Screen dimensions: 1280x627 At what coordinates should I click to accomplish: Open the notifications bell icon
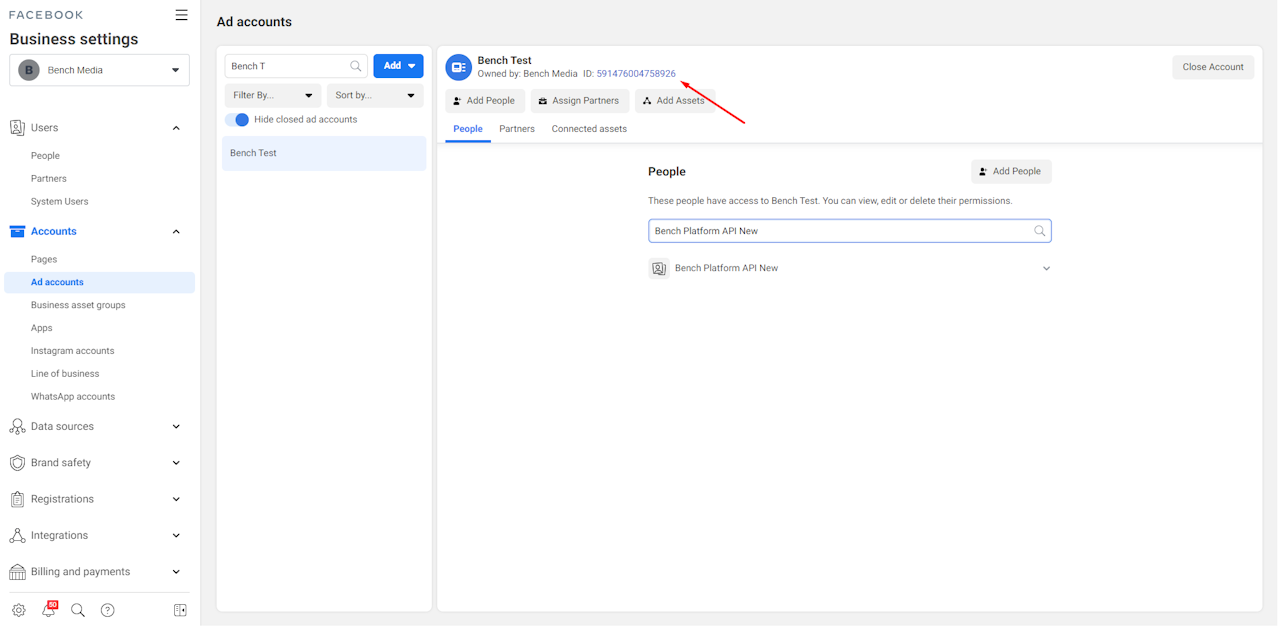click(48, 610)
